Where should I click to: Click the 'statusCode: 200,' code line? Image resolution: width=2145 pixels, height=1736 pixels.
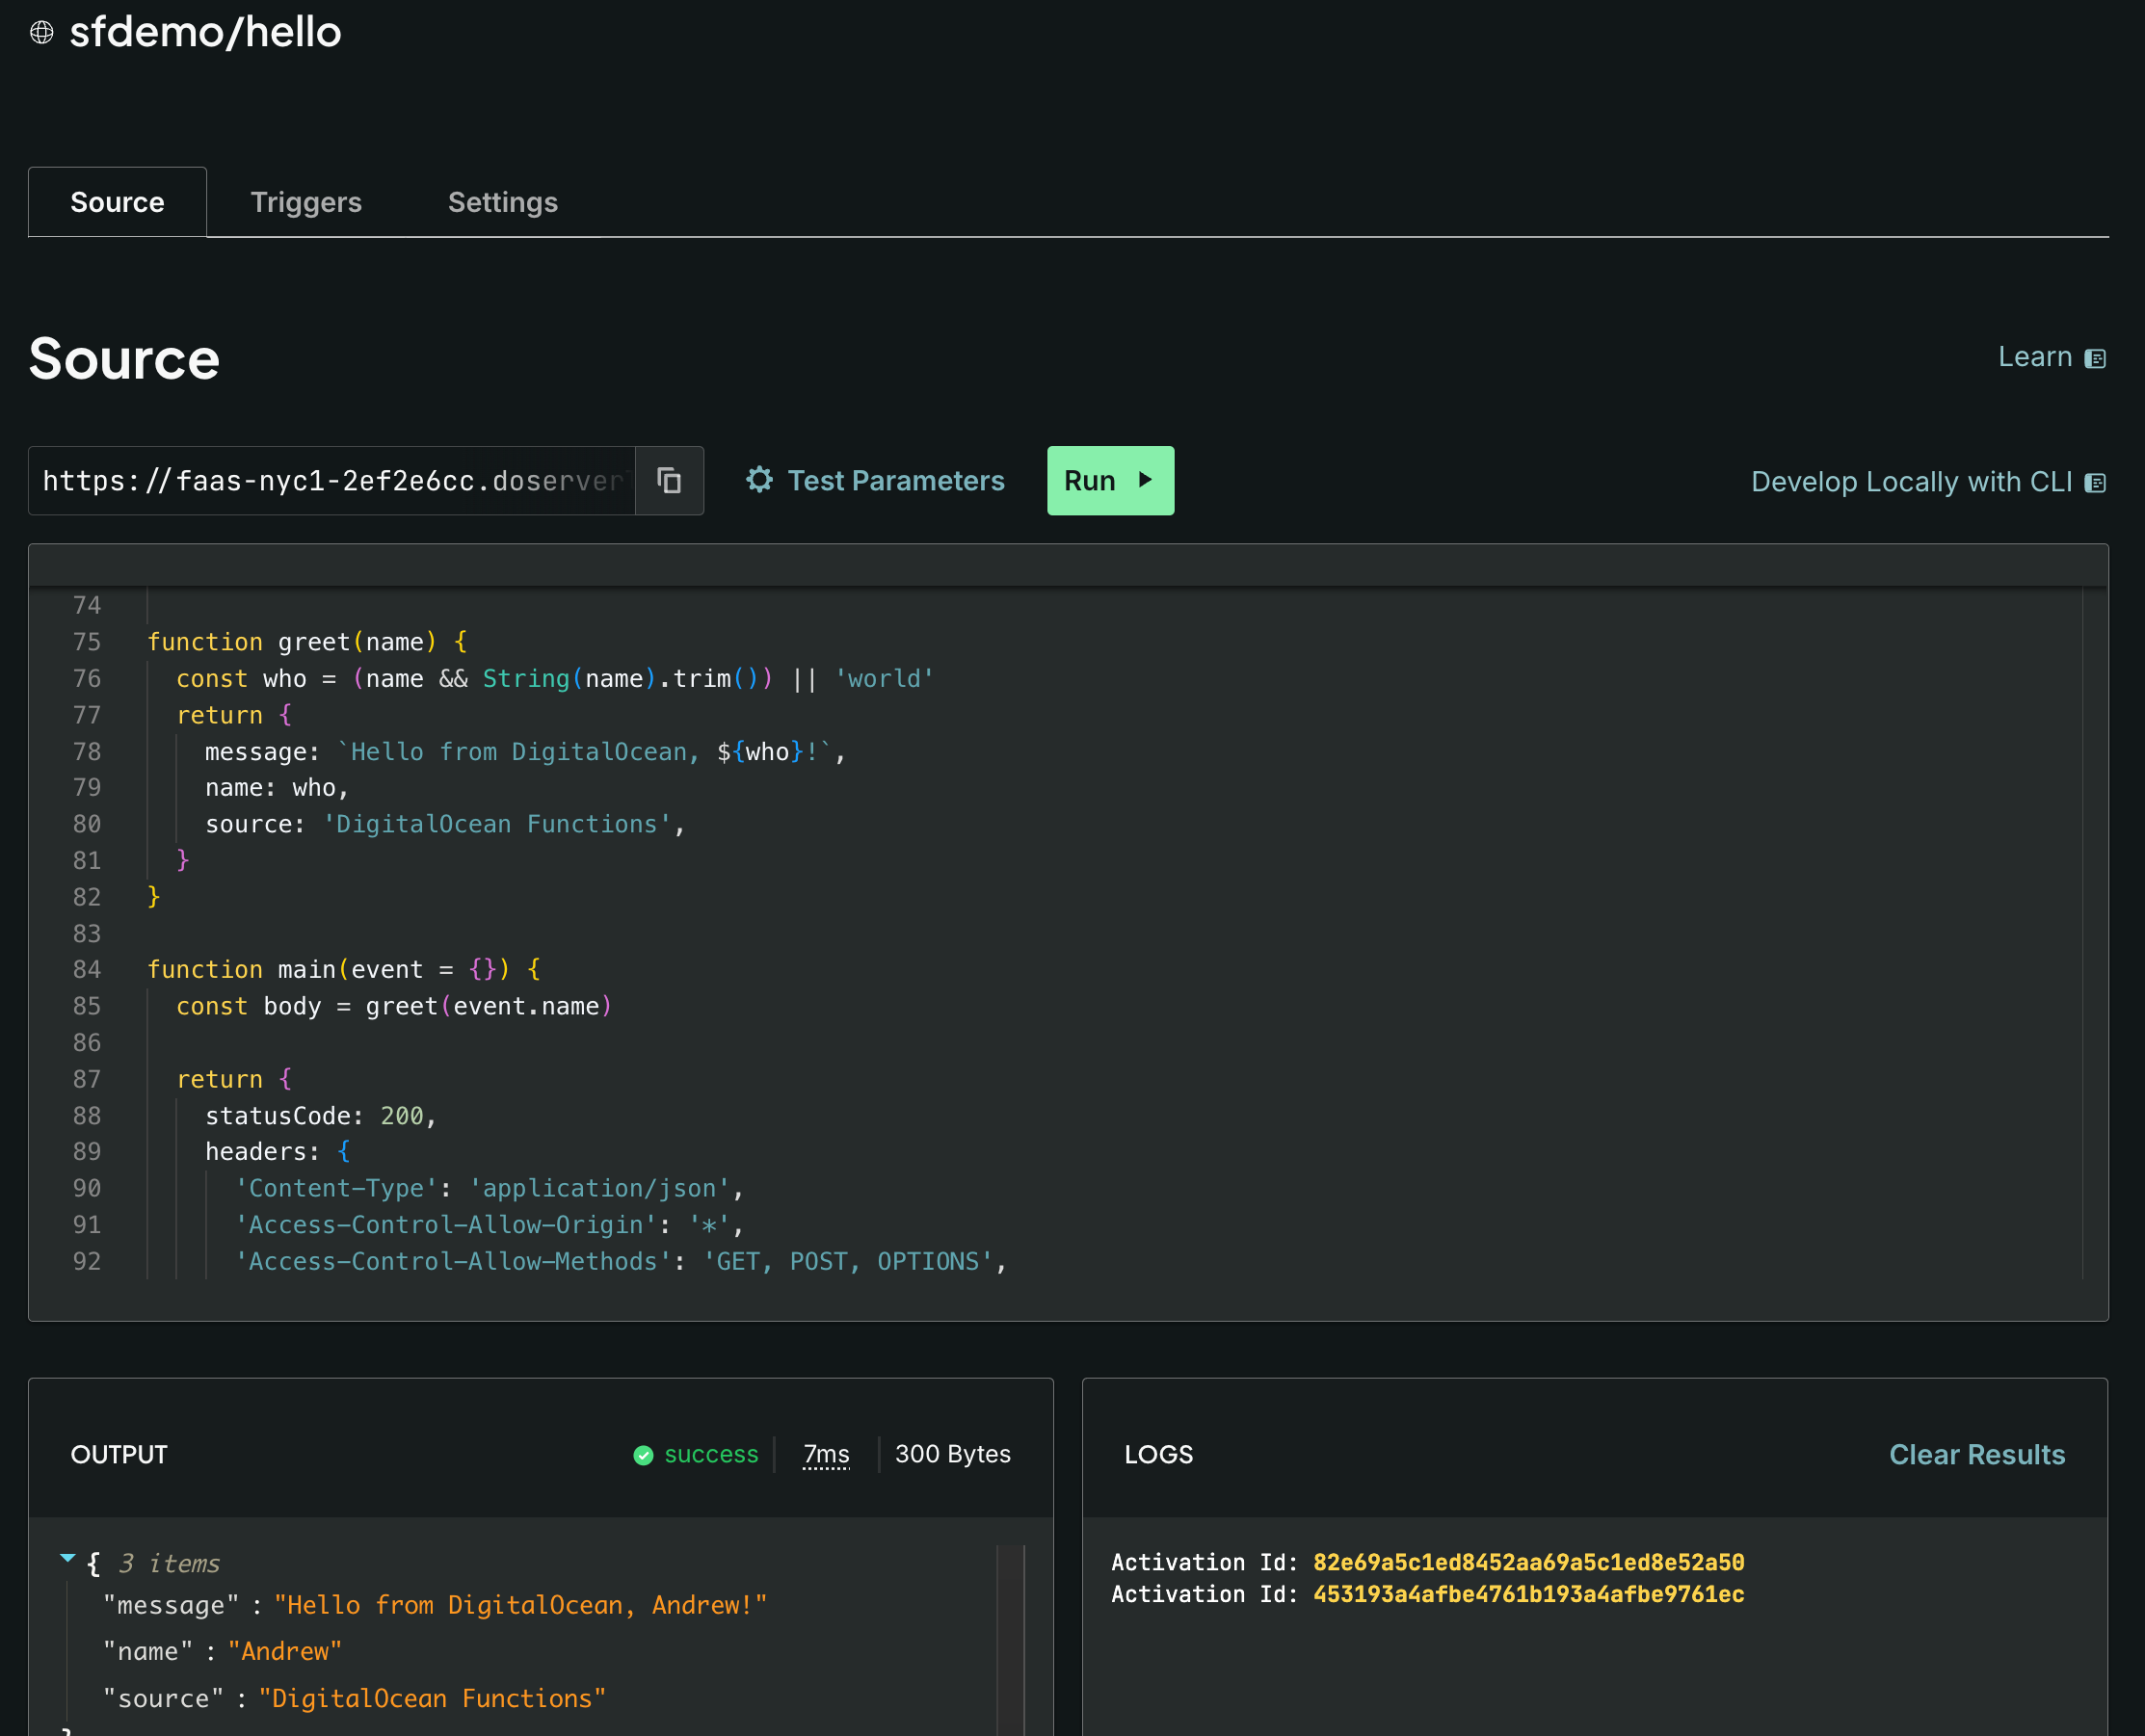pyautogui.click(x=321, y=1116)
